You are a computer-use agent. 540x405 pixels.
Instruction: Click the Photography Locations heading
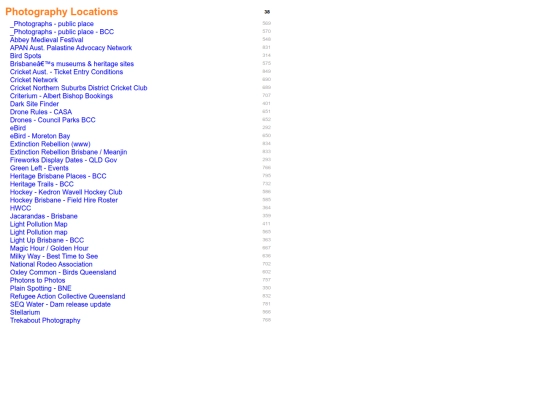[62, 12]
